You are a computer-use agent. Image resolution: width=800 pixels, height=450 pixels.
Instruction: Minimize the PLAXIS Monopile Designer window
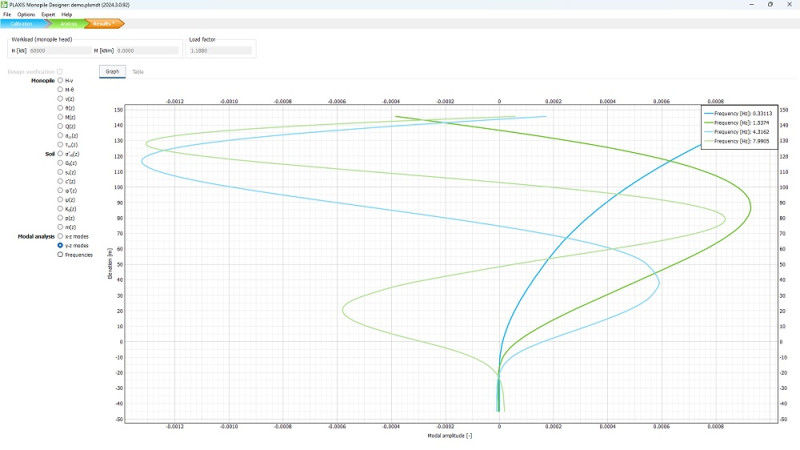[752, 5]
